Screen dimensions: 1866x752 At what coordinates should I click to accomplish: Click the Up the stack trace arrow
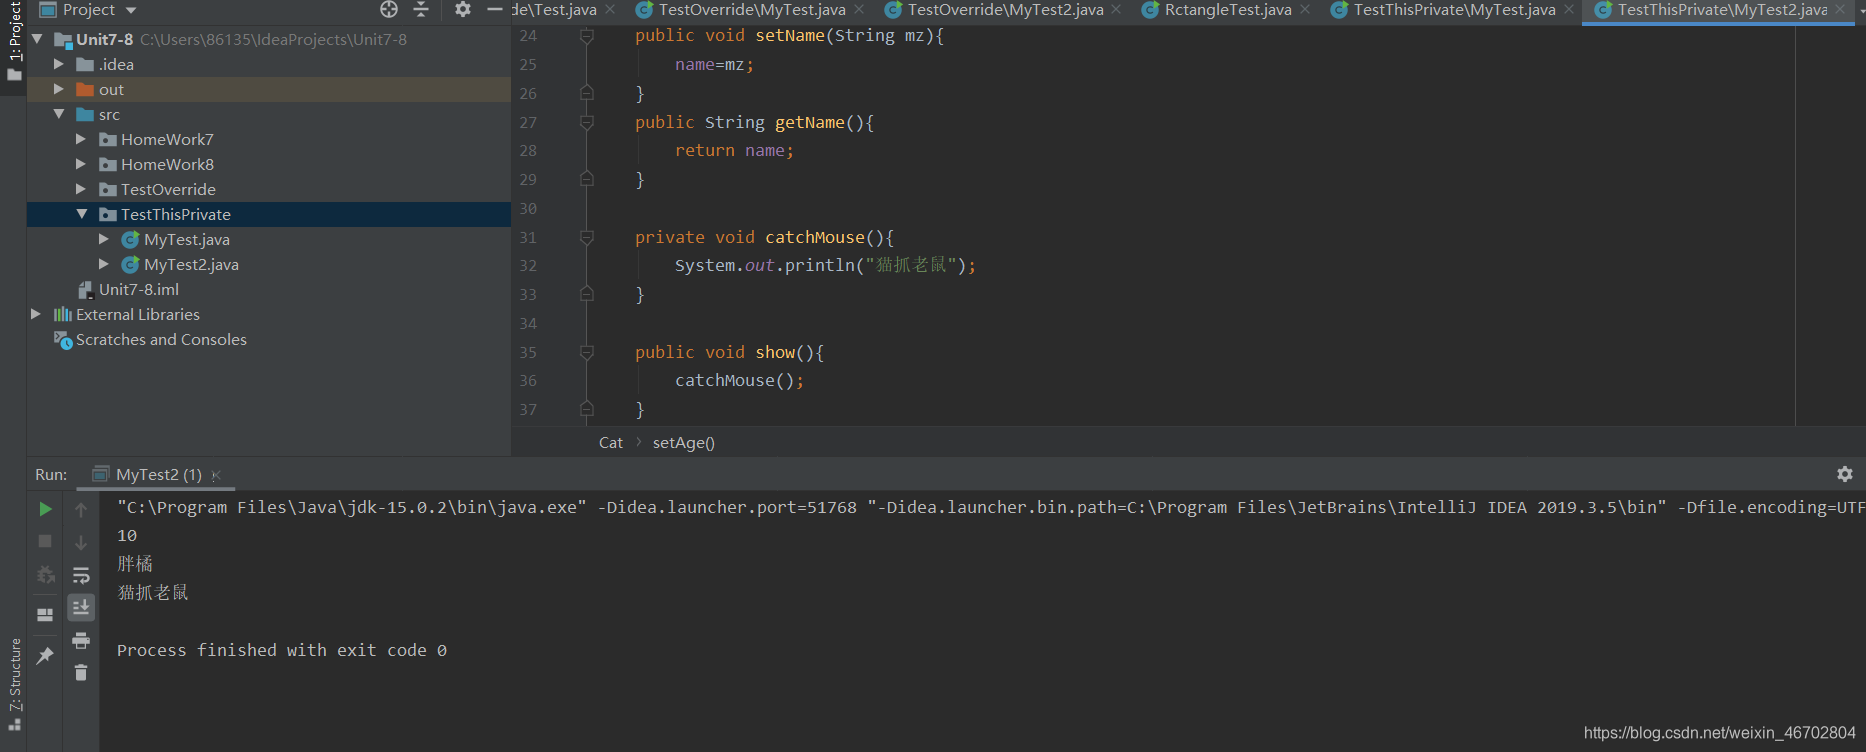[81, 510]
